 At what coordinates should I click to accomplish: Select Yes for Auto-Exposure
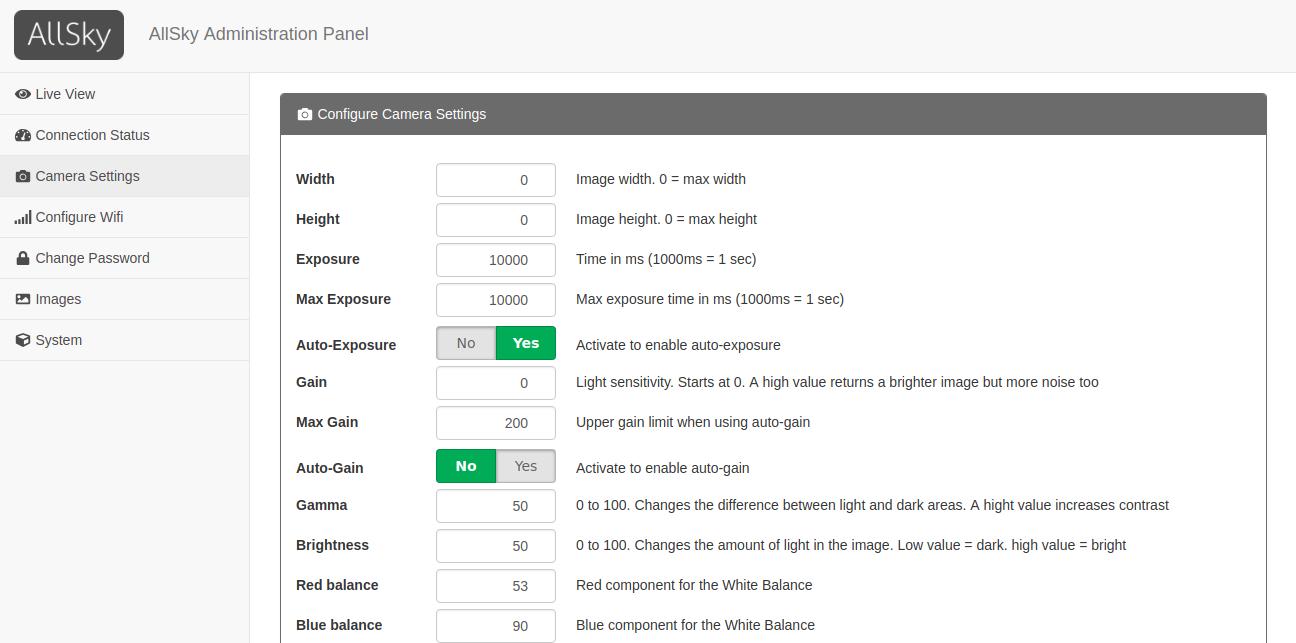click(x=525, y=343)
